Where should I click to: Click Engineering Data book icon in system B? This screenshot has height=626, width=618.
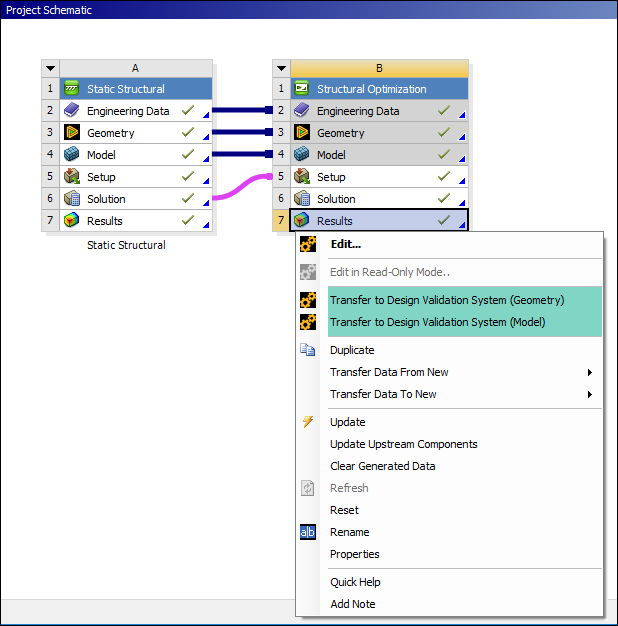tap(302, 110)
